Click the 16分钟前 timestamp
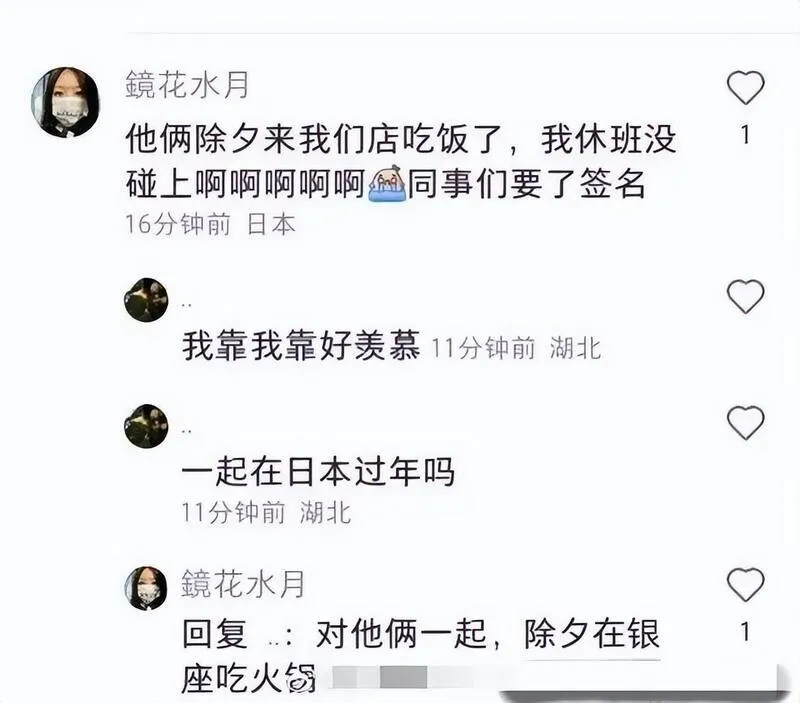Image resolution: width=800 pixels, height=703 pixels. pos(178,224)
